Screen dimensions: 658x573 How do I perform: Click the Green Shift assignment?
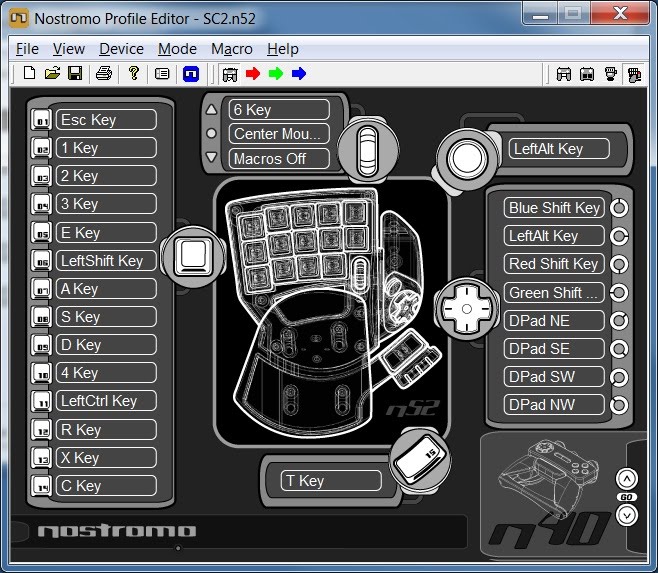554,293
